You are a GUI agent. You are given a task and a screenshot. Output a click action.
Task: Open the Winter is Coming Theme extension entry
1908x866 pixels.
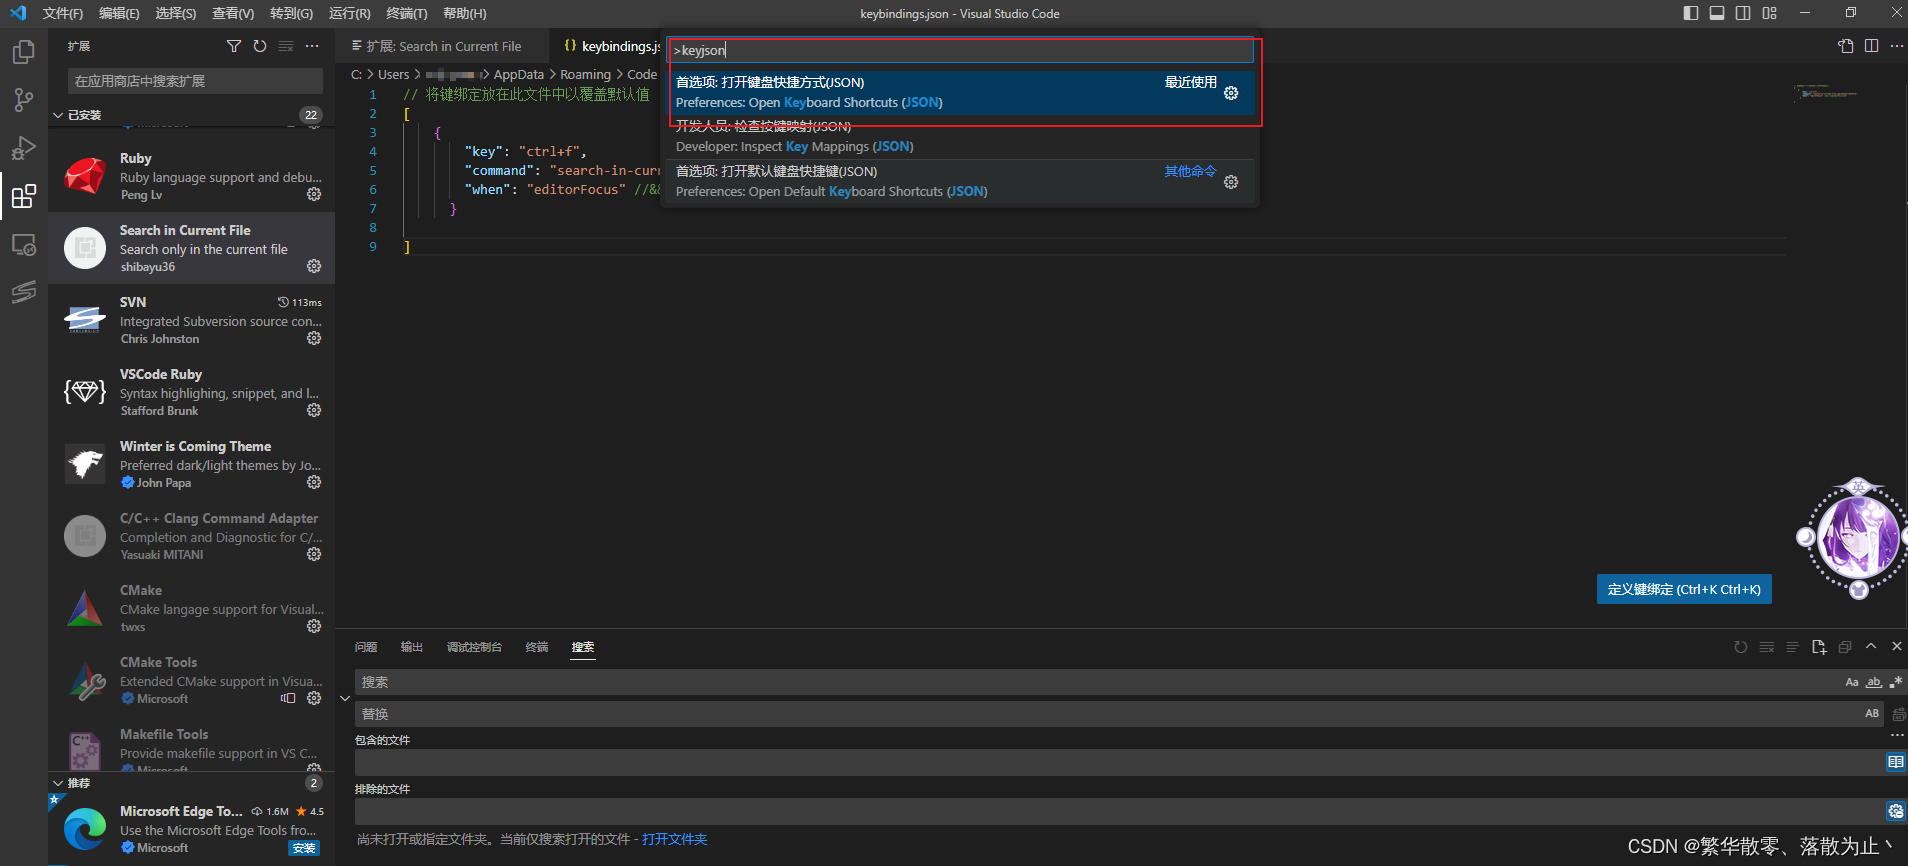(191, 464)
